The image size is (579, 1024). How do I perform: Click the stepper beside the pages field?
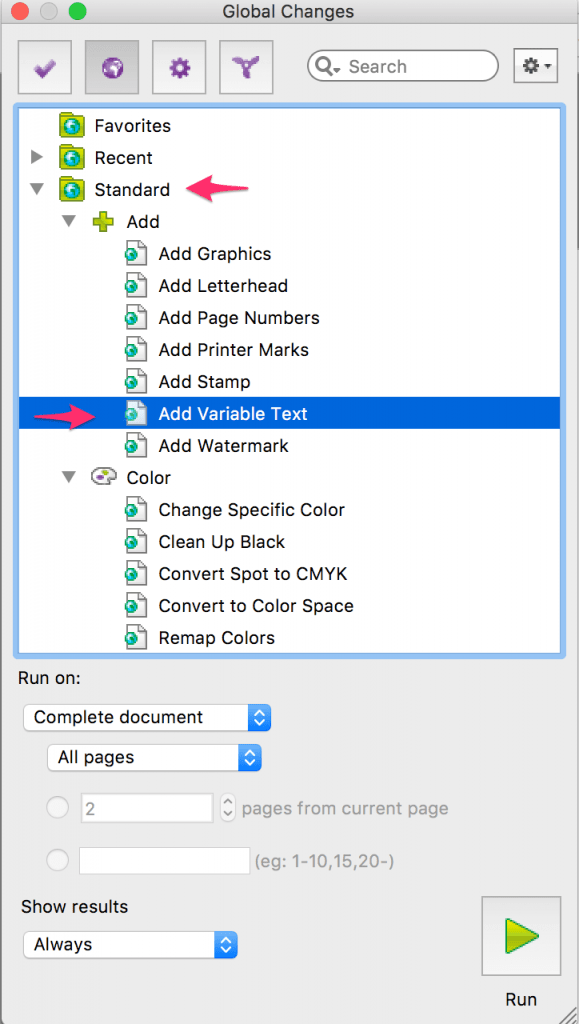[x=228, y=807]
